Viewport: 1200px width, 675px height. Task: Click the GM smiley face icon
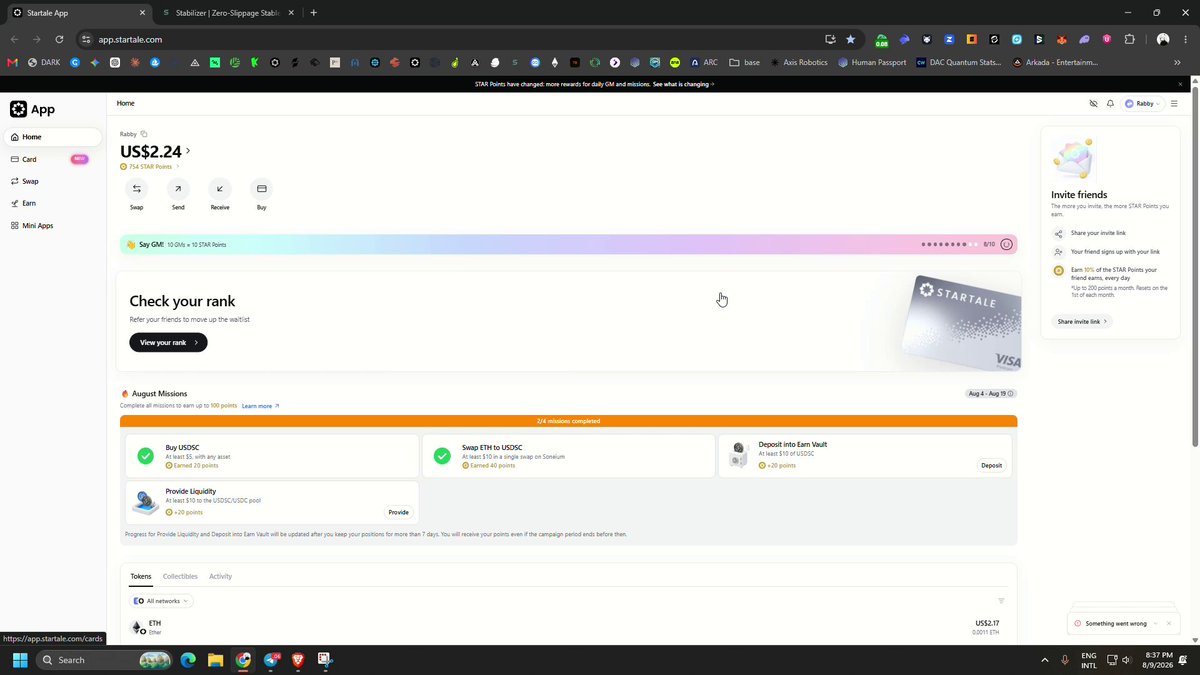(1006, 244)
